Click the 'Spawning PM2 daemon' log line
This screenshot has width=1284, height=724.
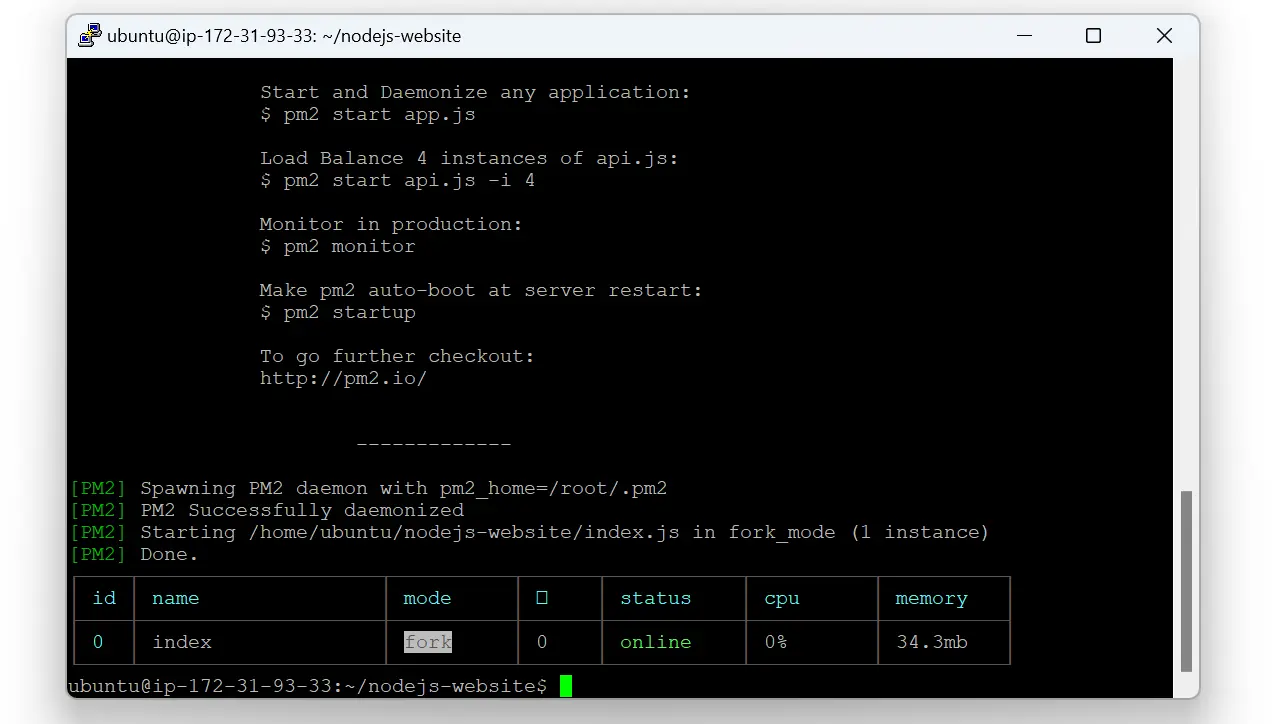coord(368,488)
